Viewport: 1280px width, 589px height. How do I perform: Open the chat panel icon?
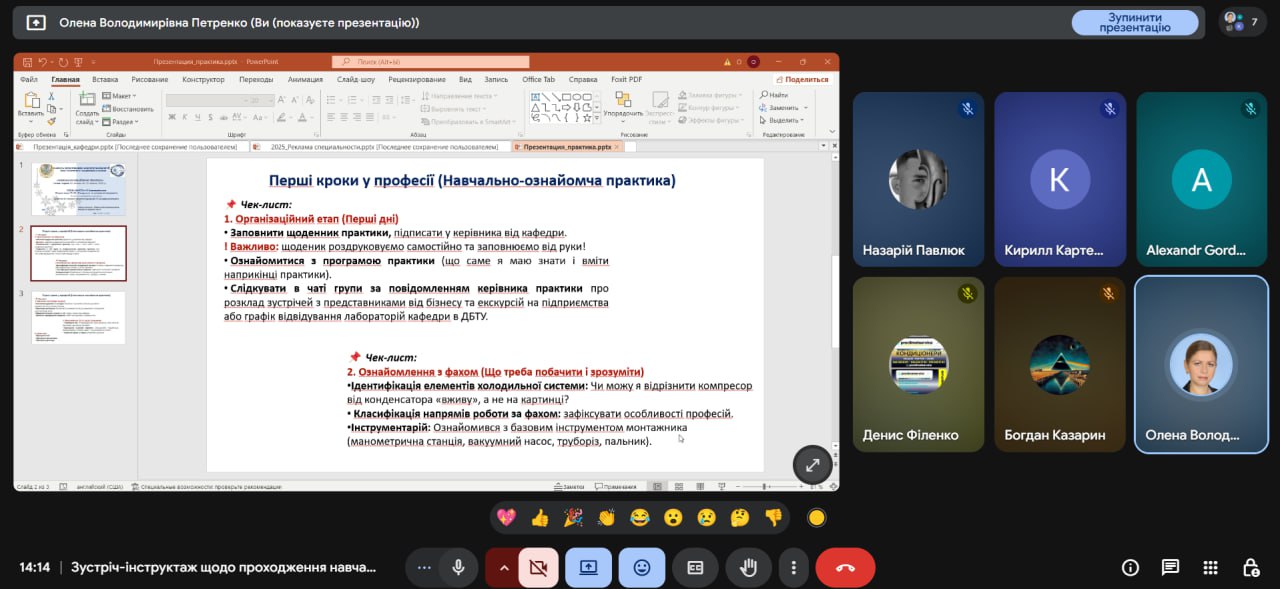(1170, 567)
